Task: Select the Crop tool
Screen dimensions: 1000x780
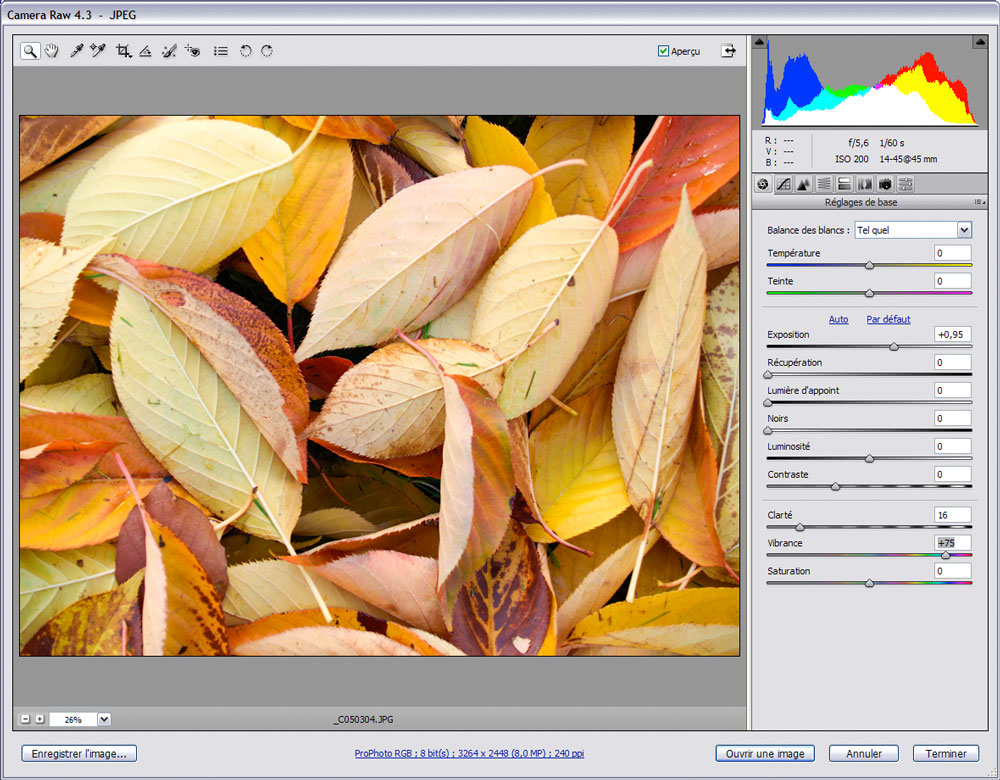Action: pyautogui.click(x=124, y=51)
